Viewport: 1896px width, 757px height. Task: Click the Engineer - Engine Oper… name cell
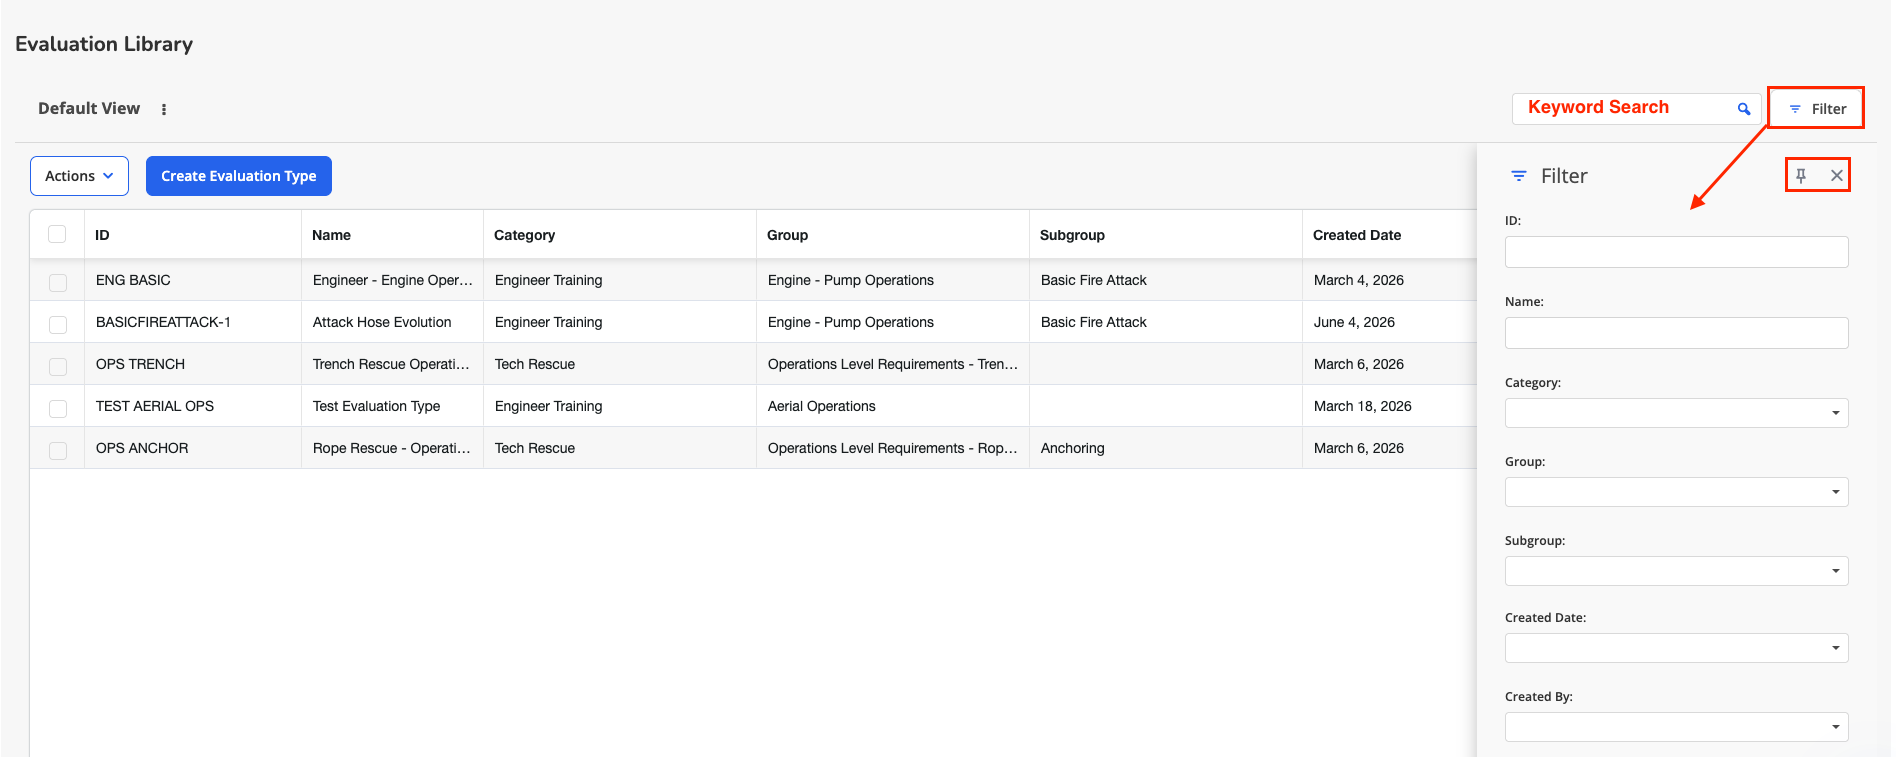pyautogui.click(x=392, y=280)
